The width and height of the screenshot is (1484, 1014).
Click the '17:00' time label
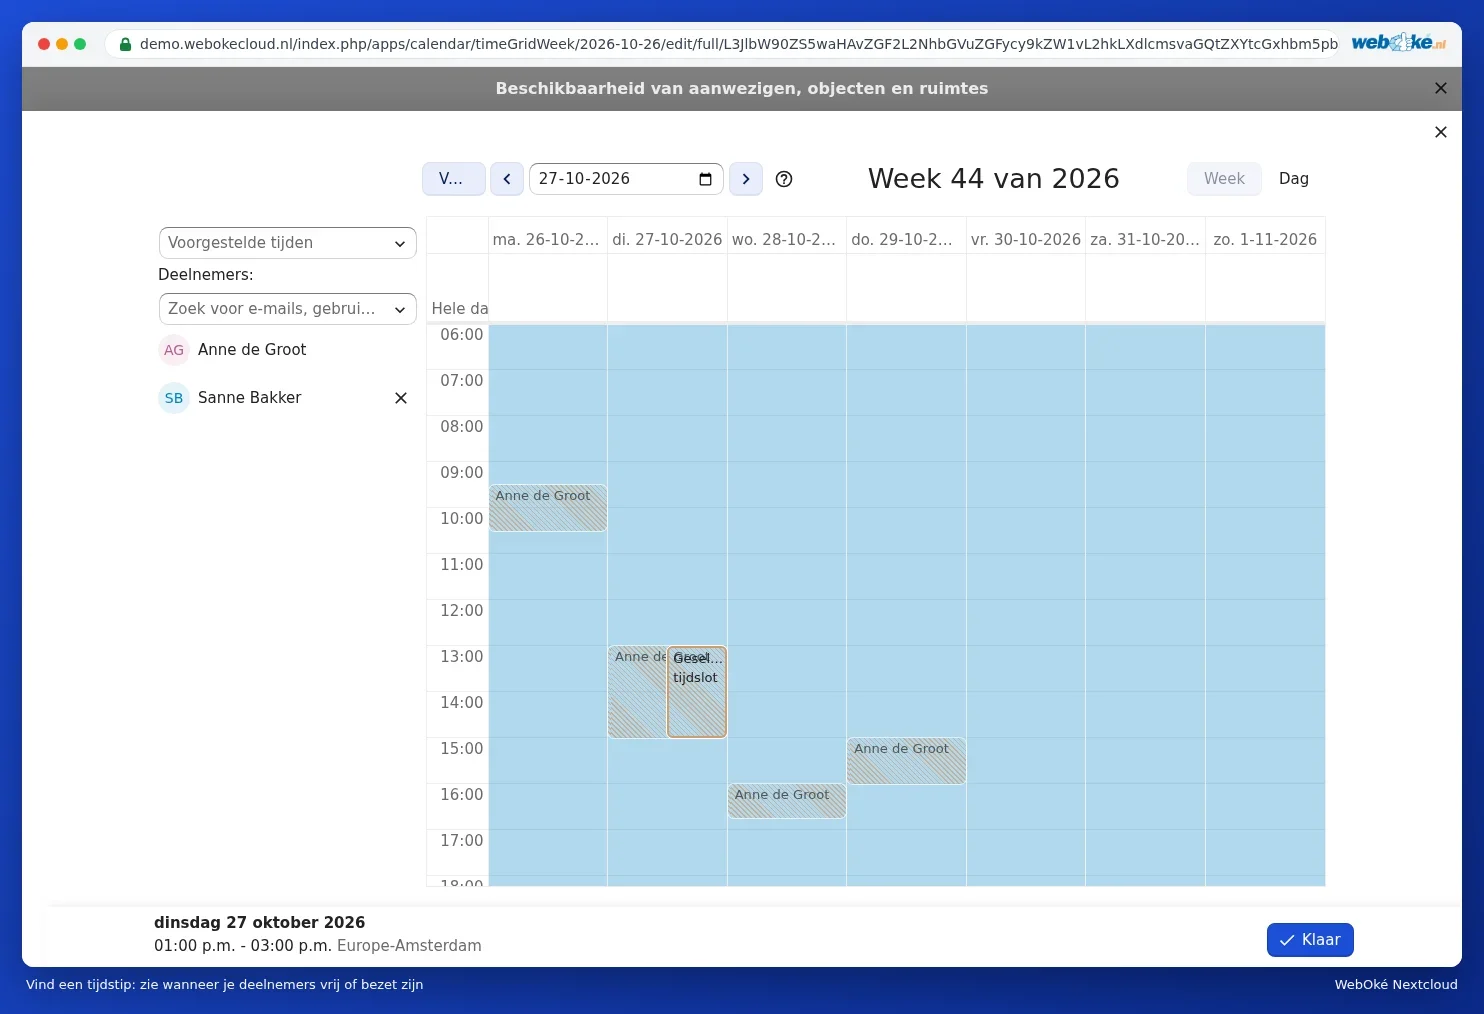point(462,841)
